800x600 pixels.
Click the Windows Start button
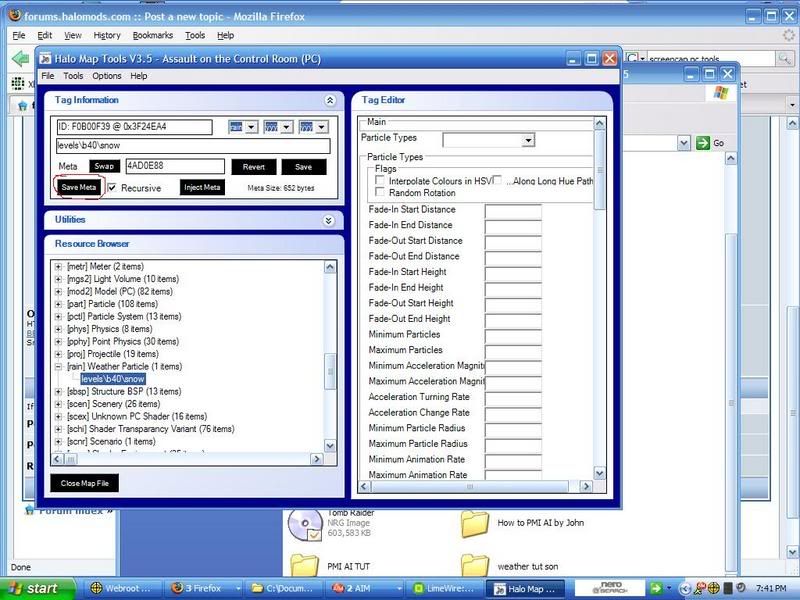pyautogui.click(x=37, y=588)
